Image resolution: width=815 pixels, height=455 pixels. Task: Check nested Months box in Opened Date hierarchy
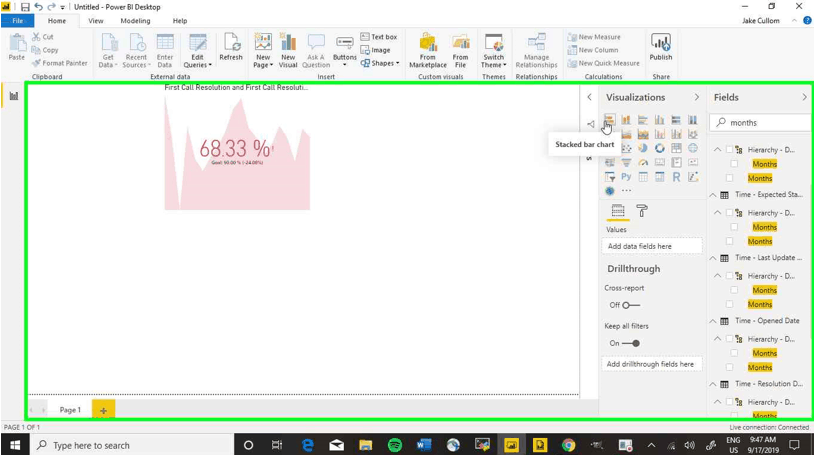pyautogui.click(x=734, y=353)
